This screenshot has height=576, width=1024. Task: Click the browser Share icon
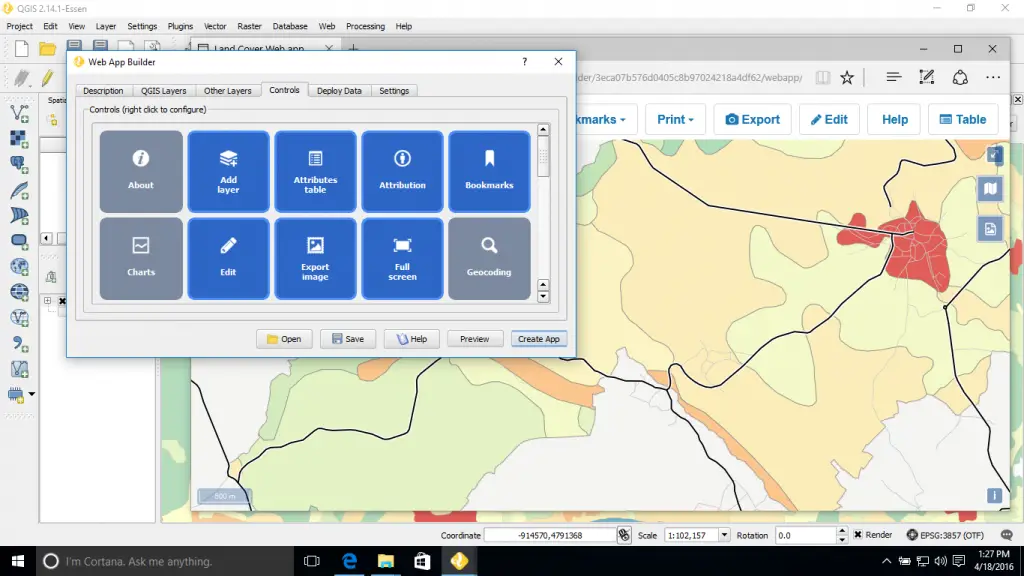click(x=960, y=77)
